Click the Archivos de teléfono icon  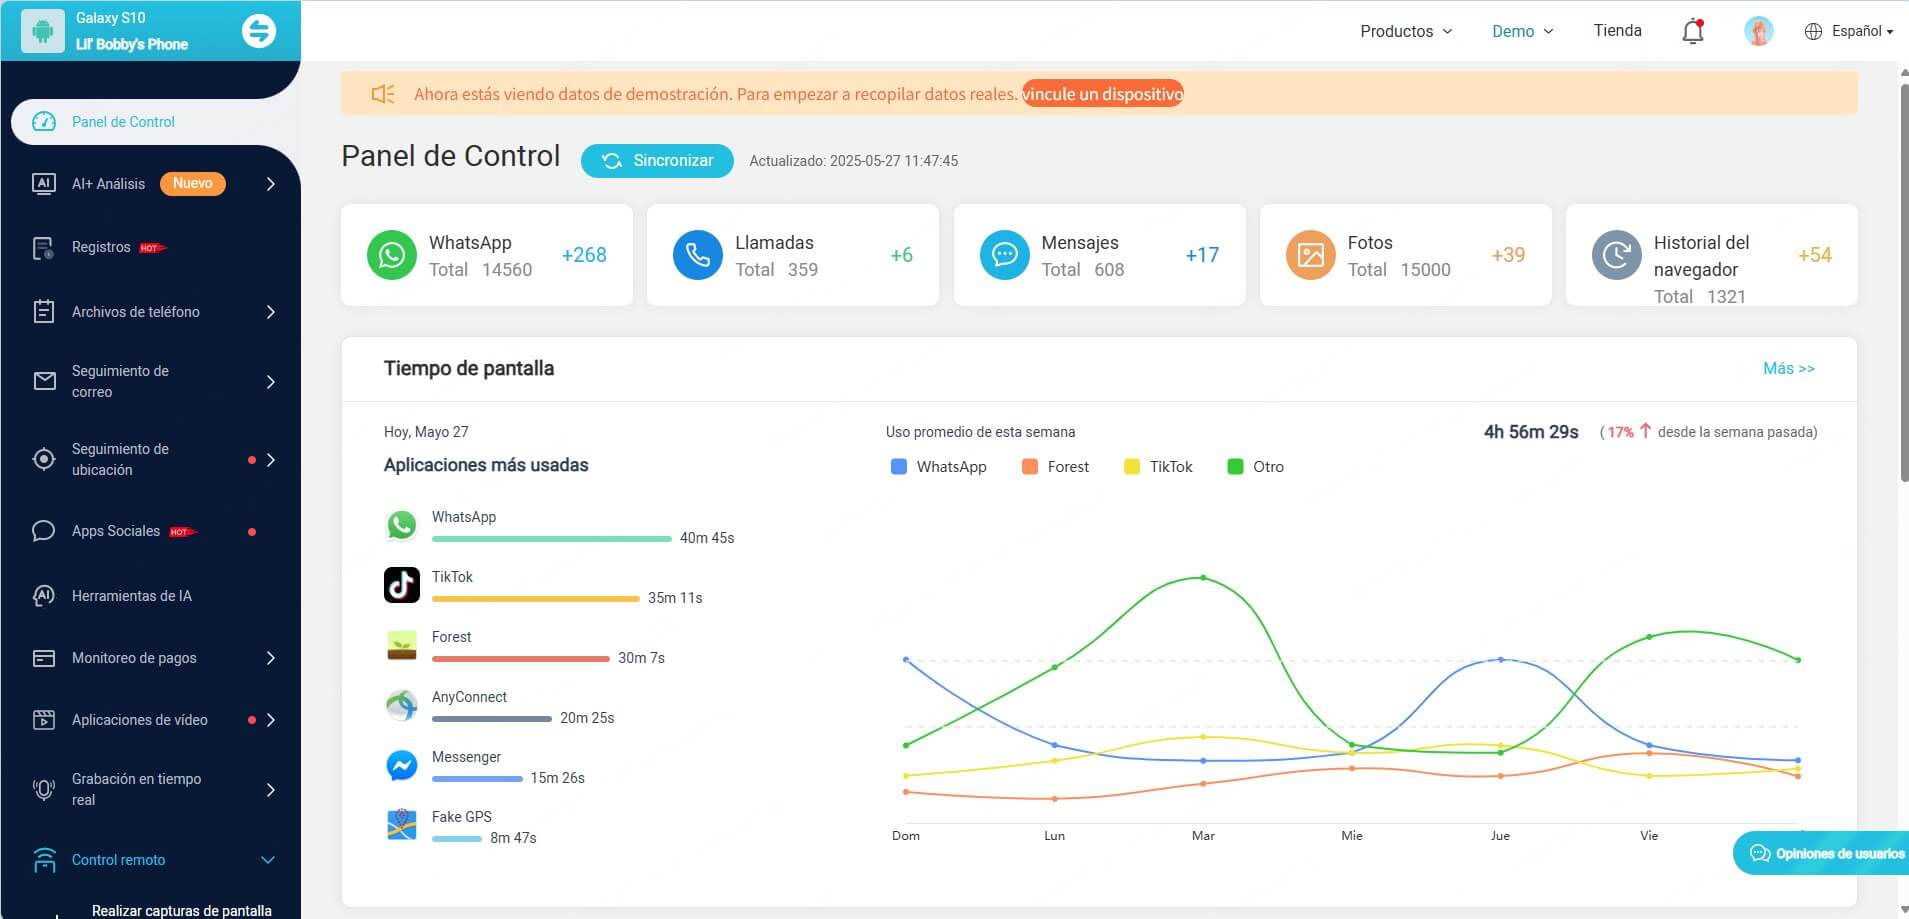[x=44, y=312]
